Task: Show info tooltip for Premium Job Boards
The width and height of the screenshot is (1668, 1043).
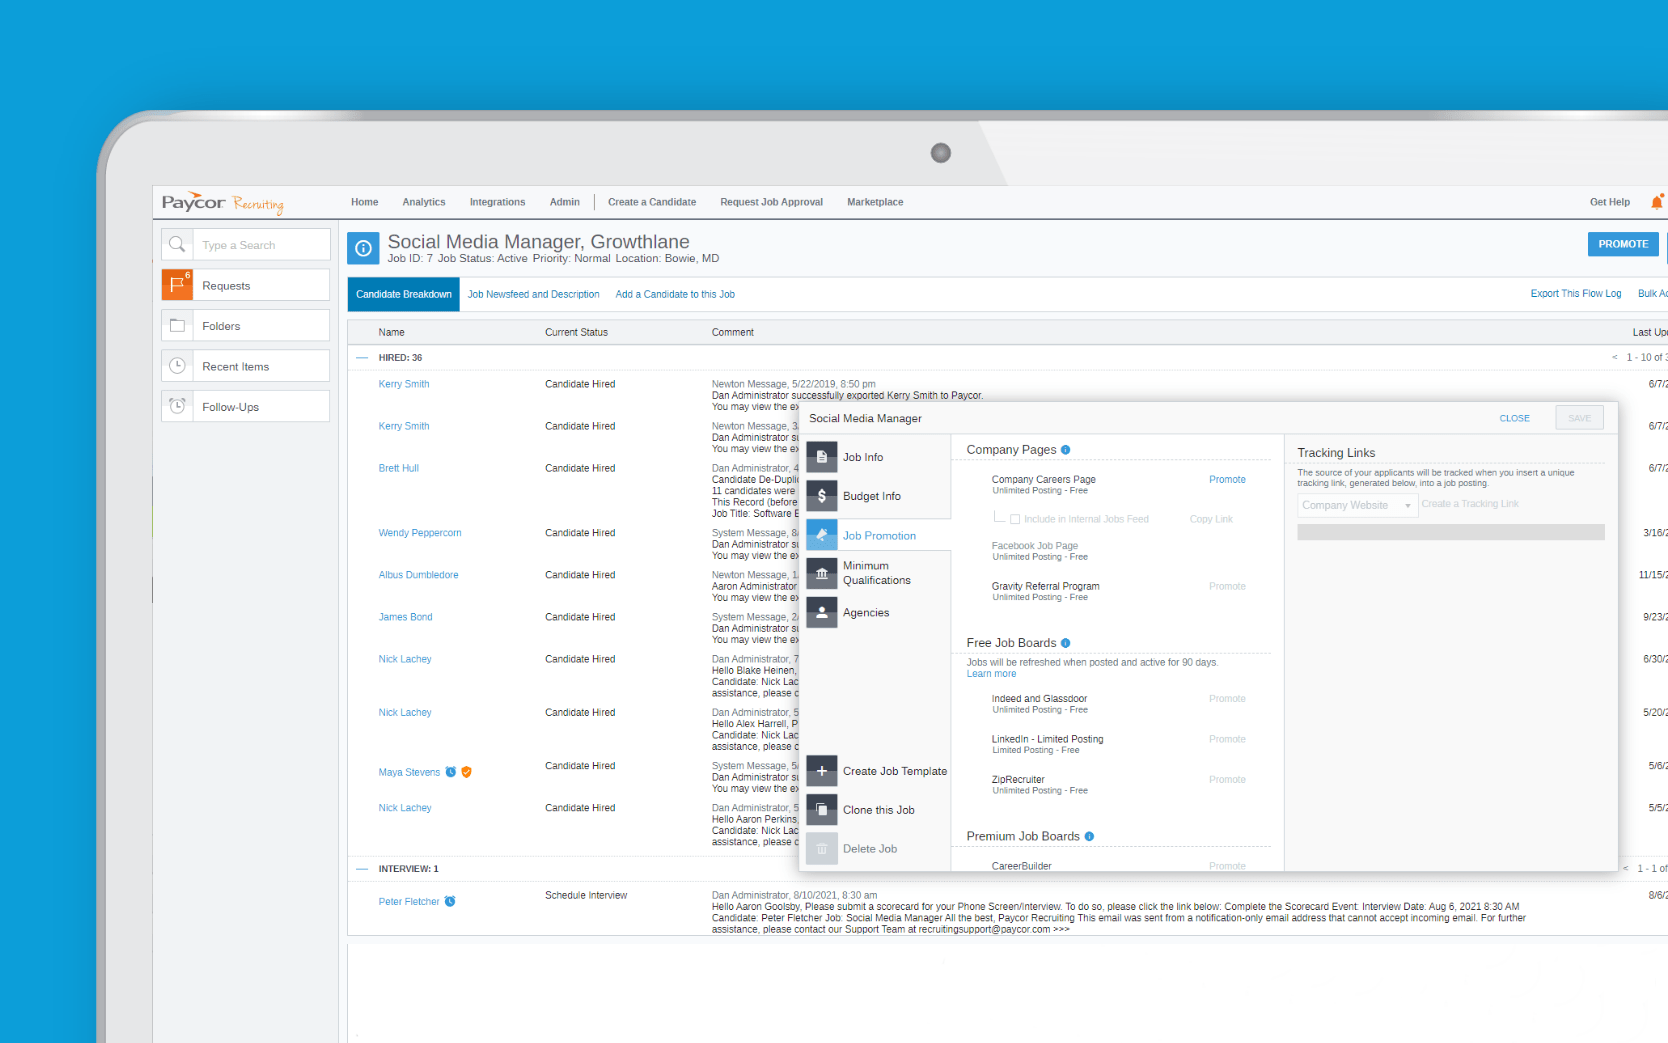Action: (1089, 836)
